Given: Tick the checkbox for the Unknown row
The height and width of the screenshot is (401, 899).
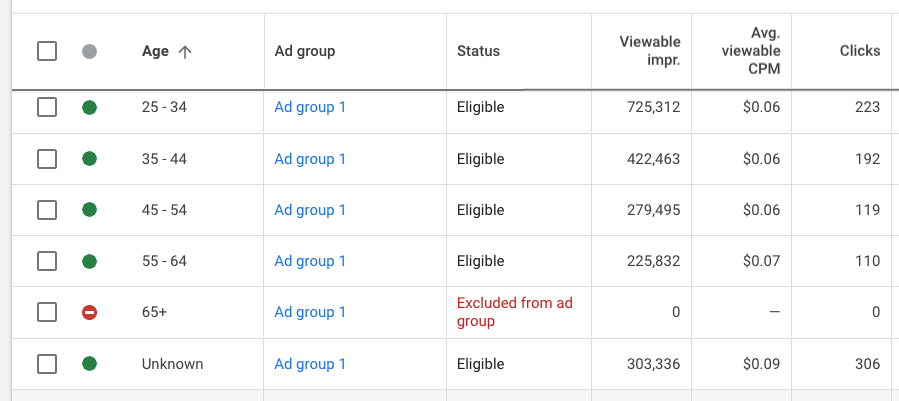Looking at the screenshot, I should [x=47, y=364].
